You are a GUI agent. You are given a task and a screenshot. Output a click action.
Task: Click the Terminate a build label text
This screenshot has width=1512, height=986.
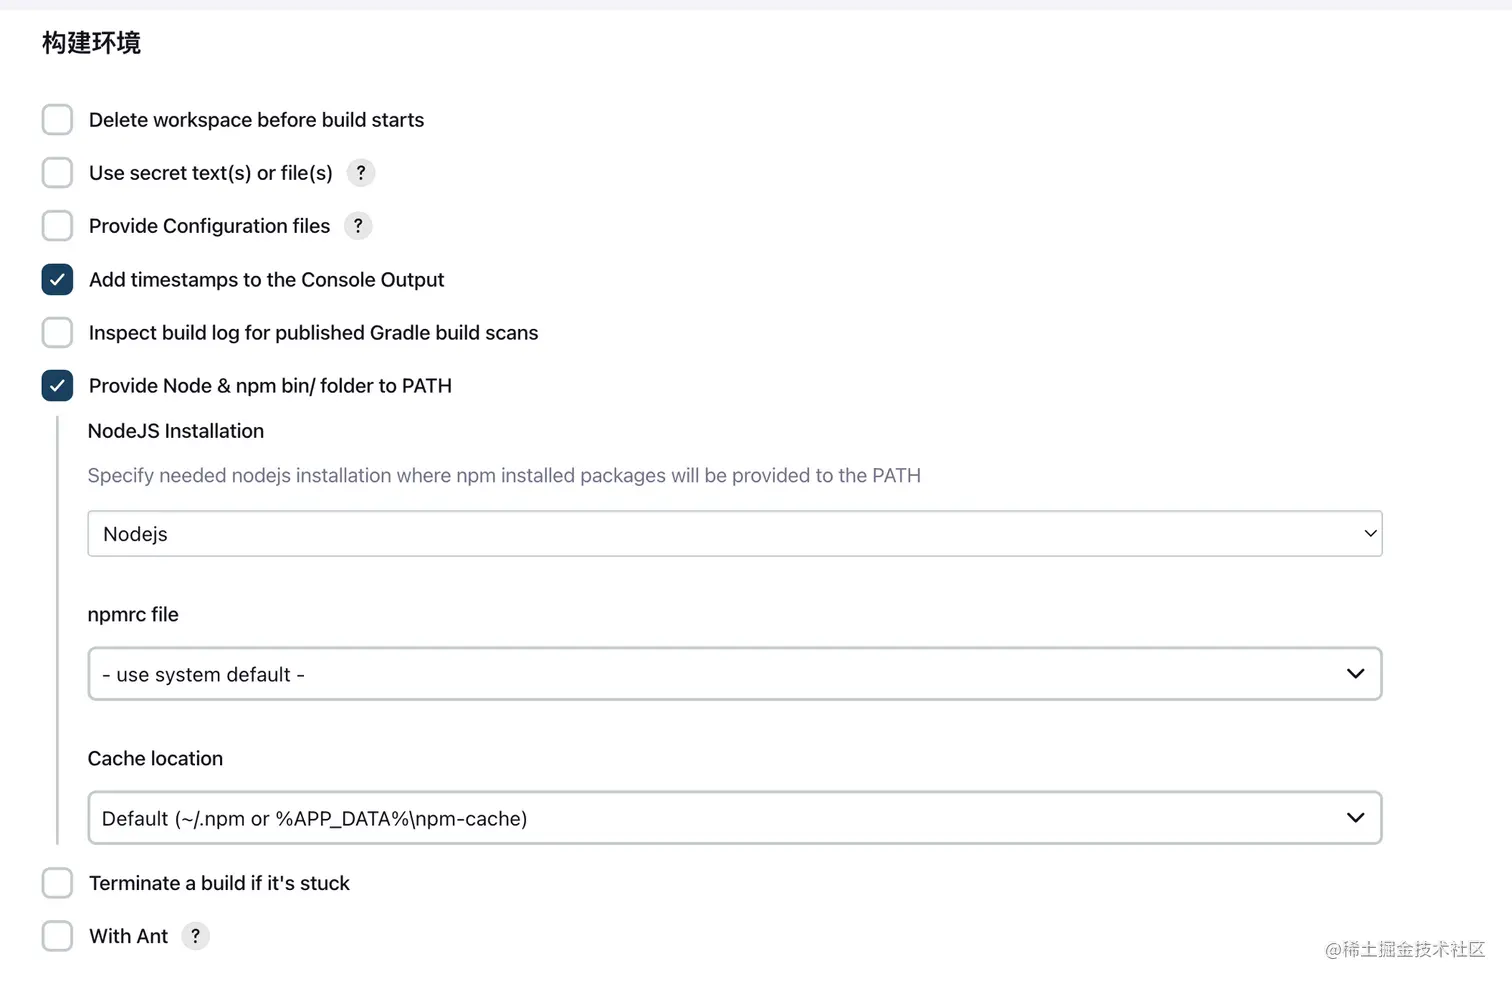(219, 883)
